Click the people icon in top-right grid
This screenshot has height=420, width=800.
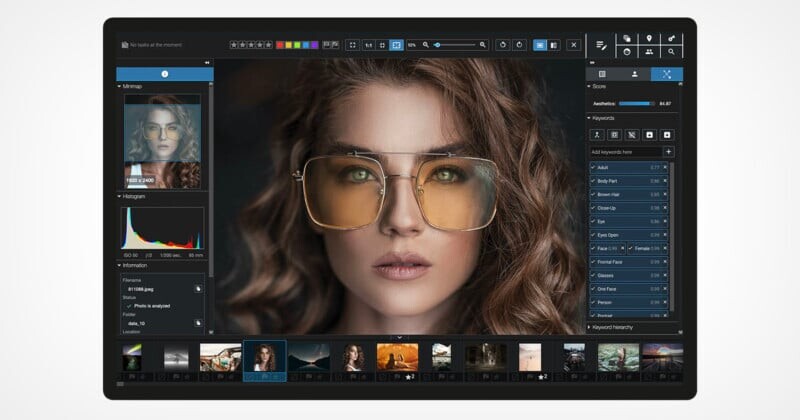[x=648, y=52]
